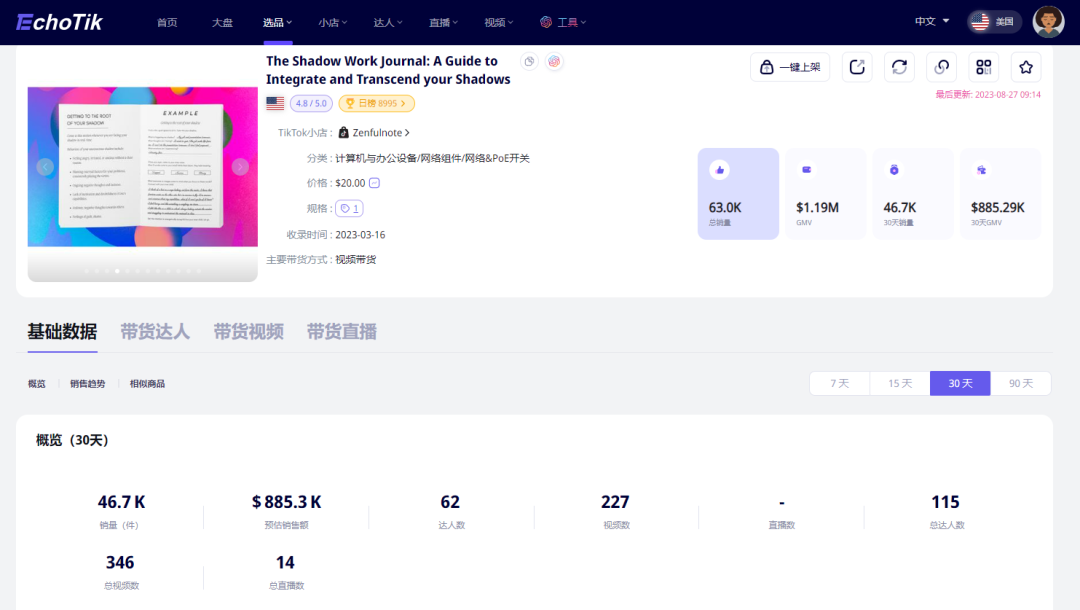This screenshot has width=1080, height=610.
Task: Select the 7天 time range
Action: click(x=839, y=383)
